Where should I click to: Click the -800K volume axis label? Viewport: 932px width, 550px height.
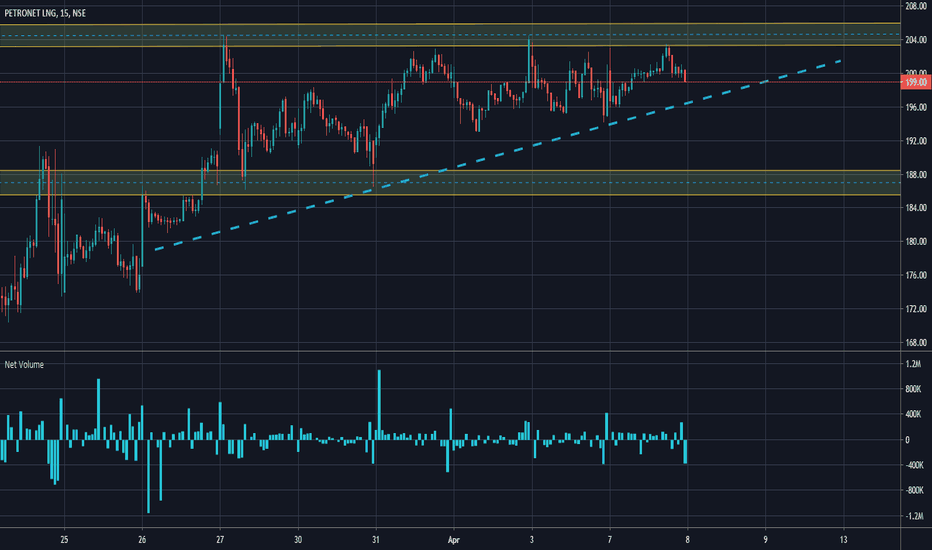[915, 491]
